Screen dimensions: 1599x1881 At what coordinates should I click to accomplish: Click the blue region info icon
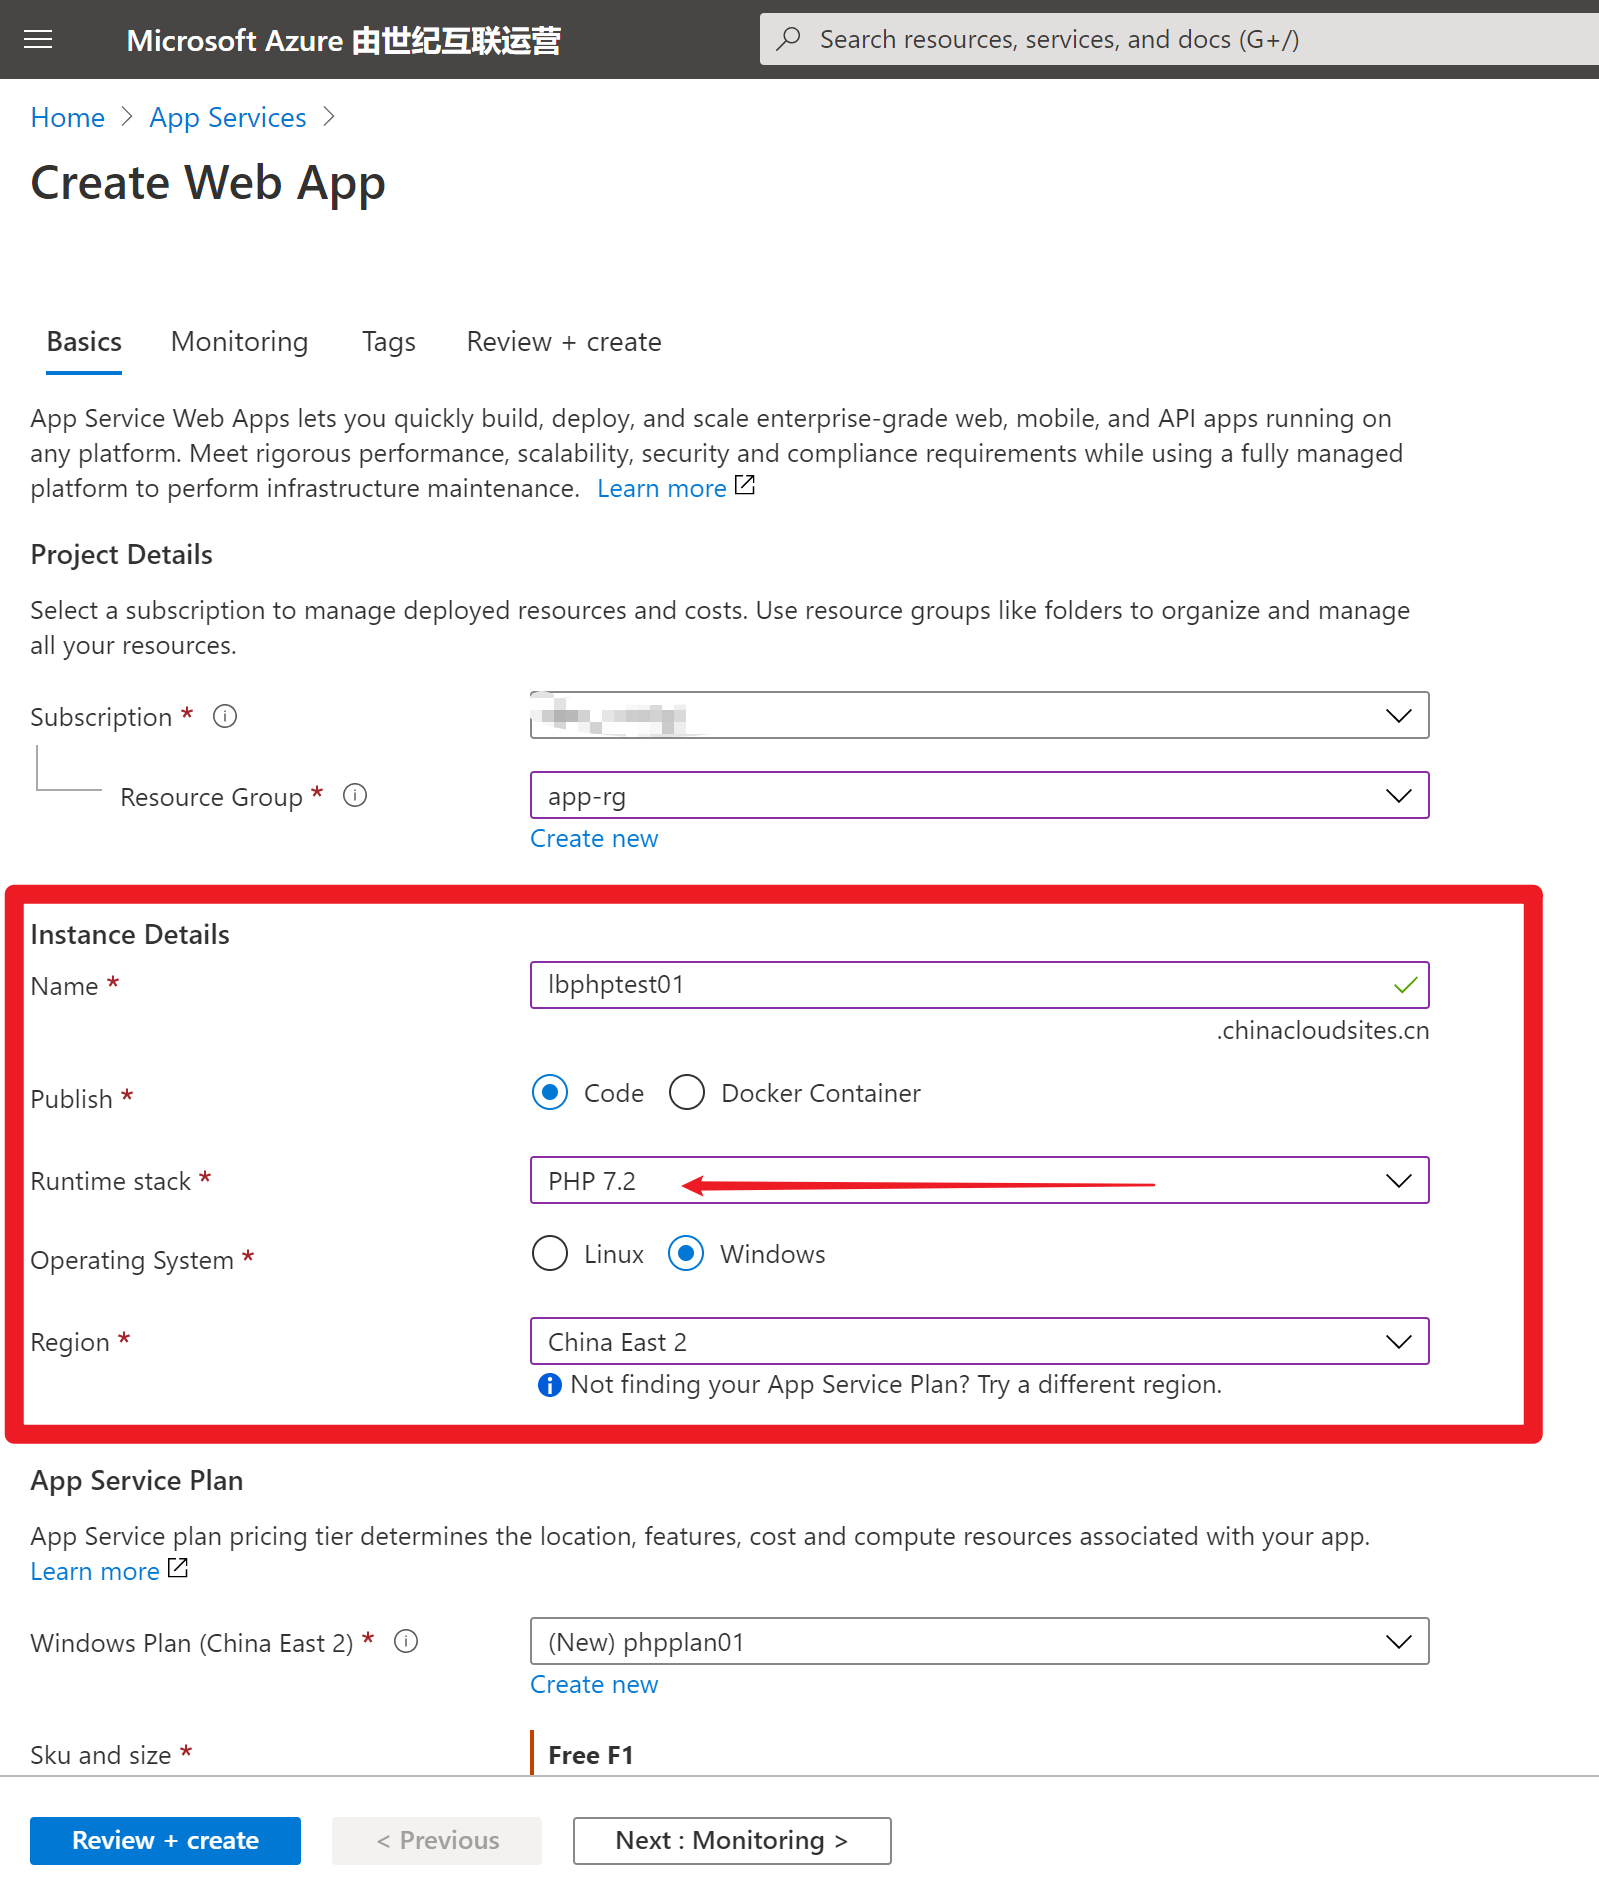pyautogui.click(x=549, y=1385)
